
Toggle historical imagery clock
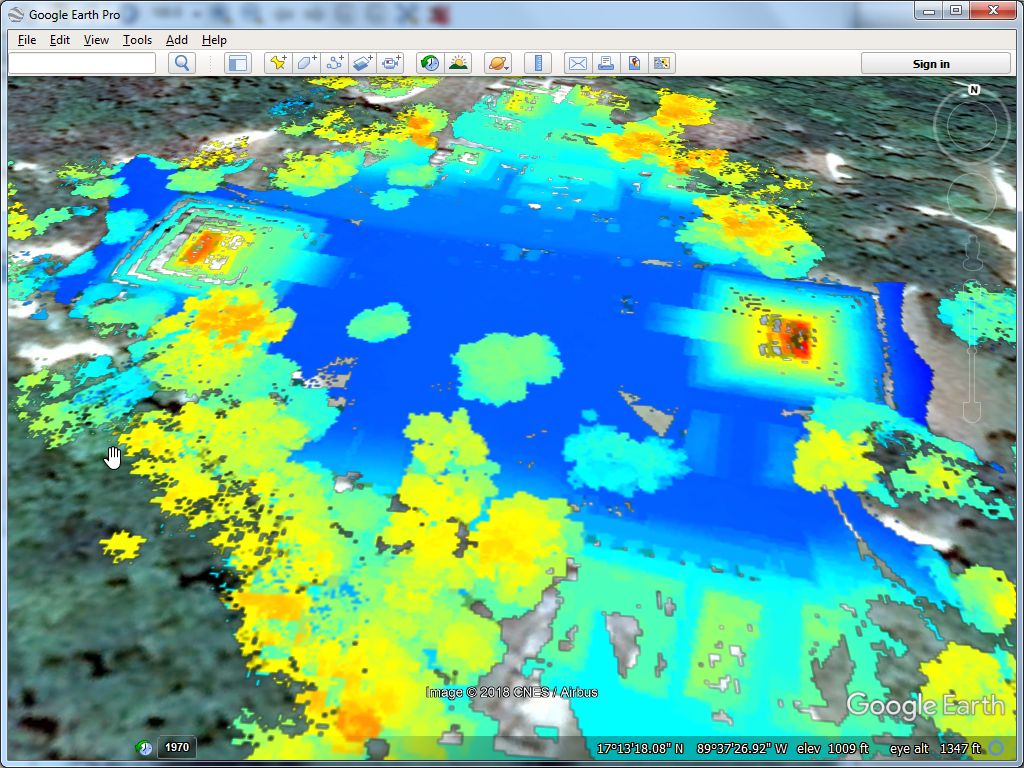pos(430,63)
